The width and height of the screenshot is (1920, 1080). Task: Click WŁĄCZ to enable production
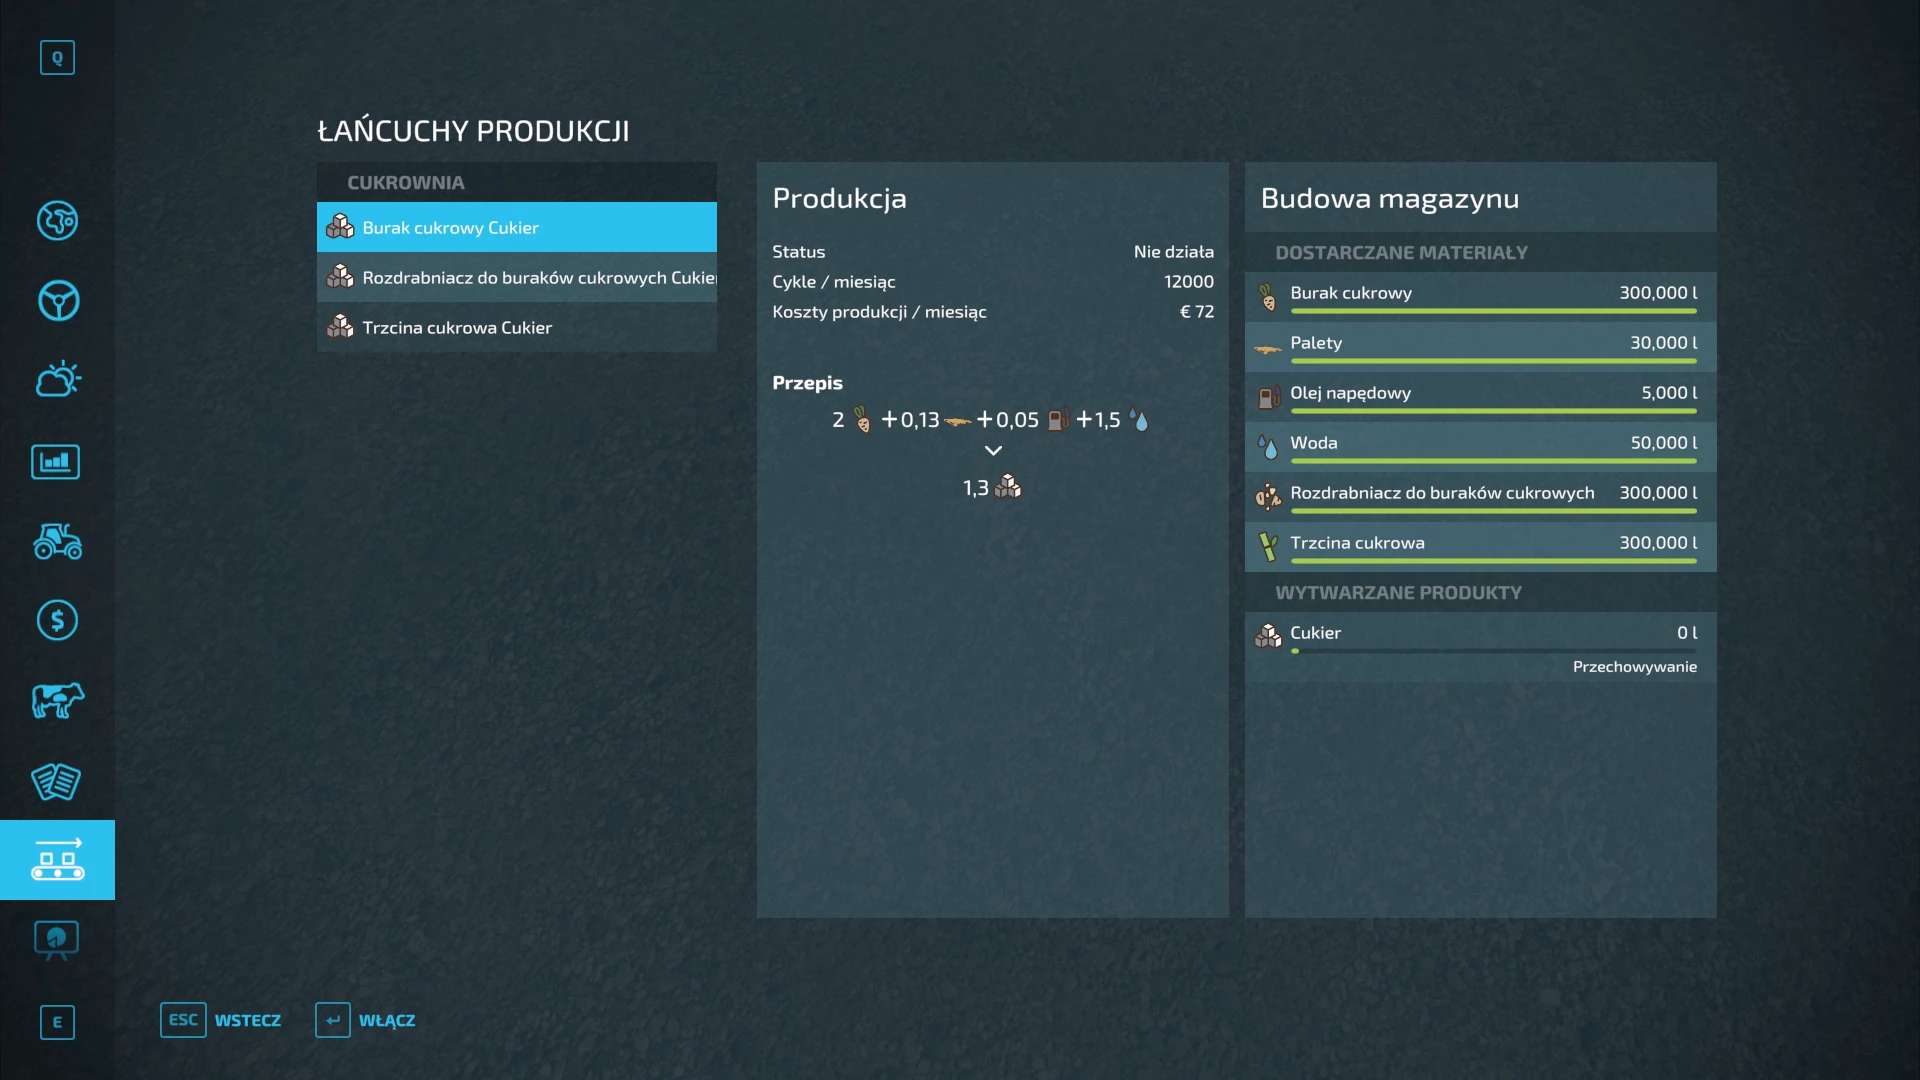(x=366, y=1020)
